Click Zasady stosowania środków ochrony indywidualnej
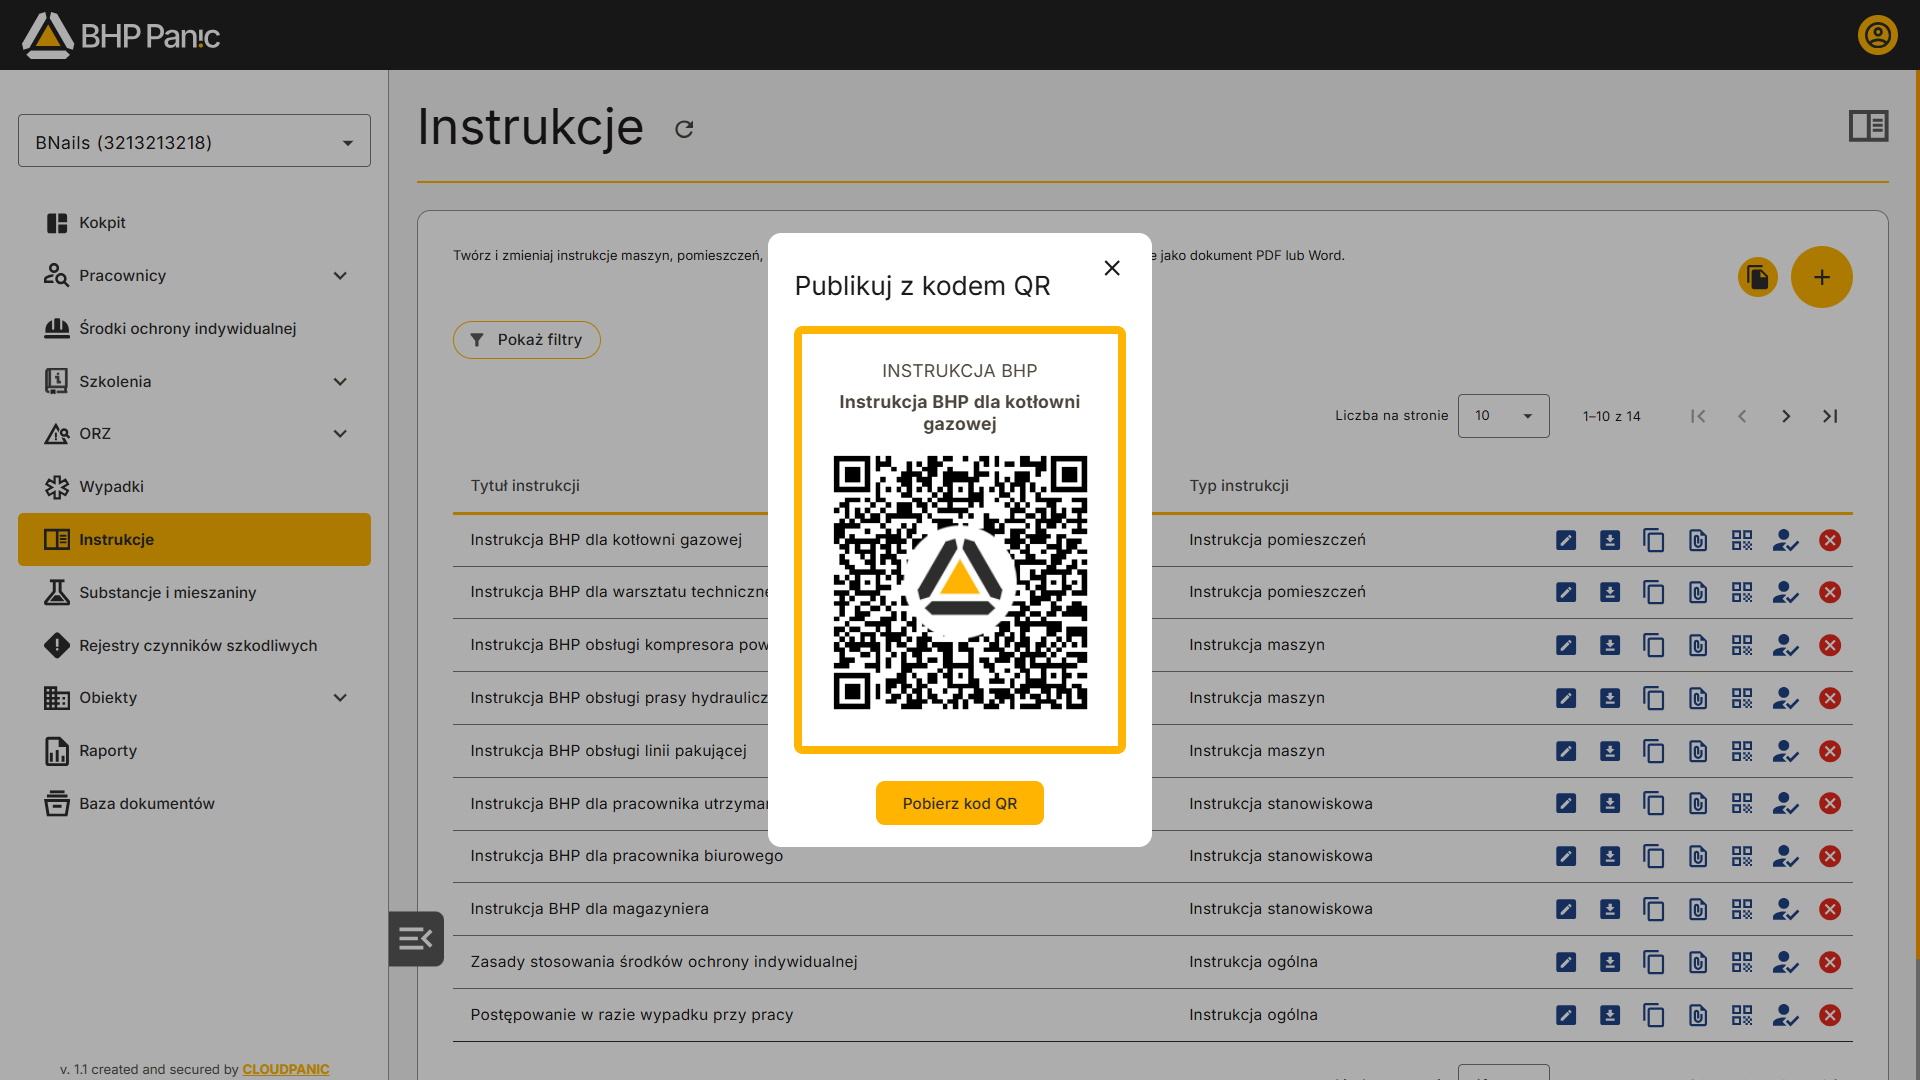Screen dimensions: 1920x1080 pyautogui.click(x=664, y=962)
